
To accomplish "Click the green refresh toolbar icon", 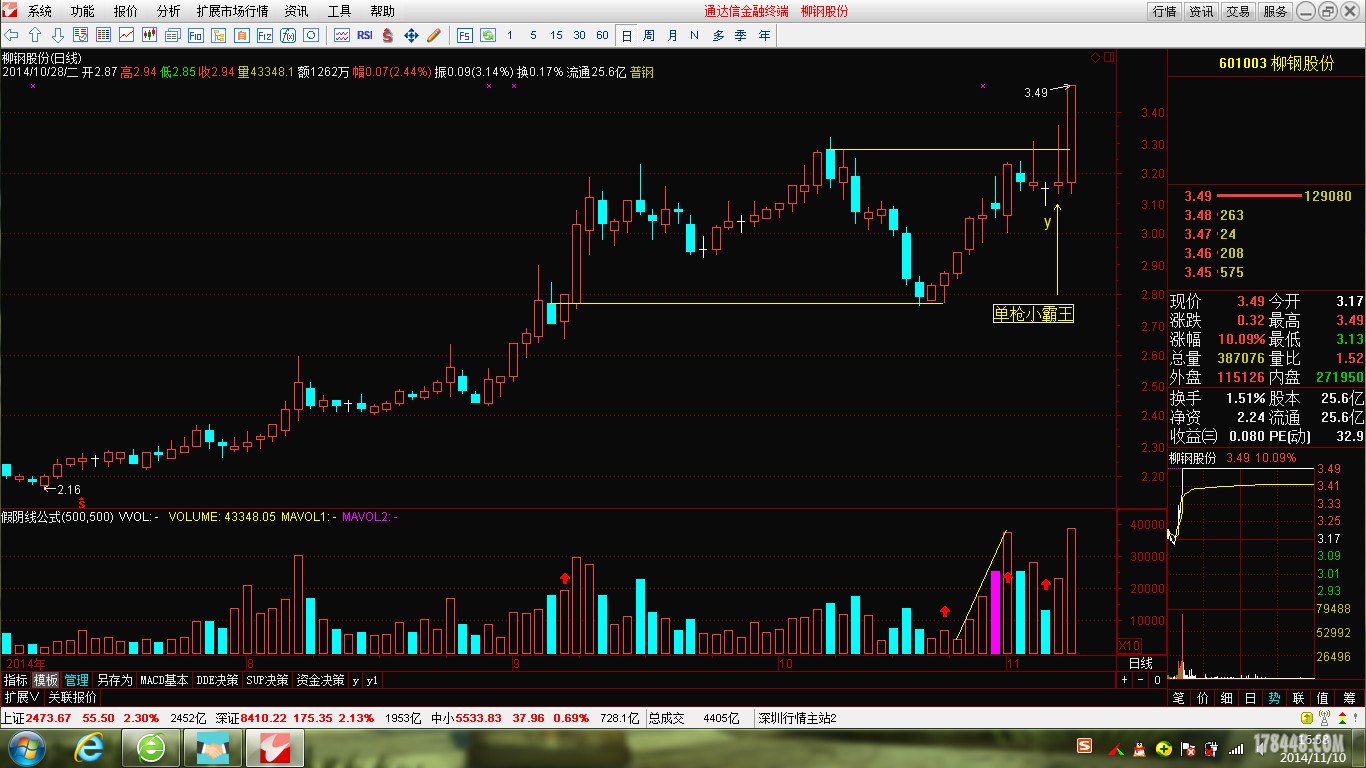I will (x=488, y=35).
